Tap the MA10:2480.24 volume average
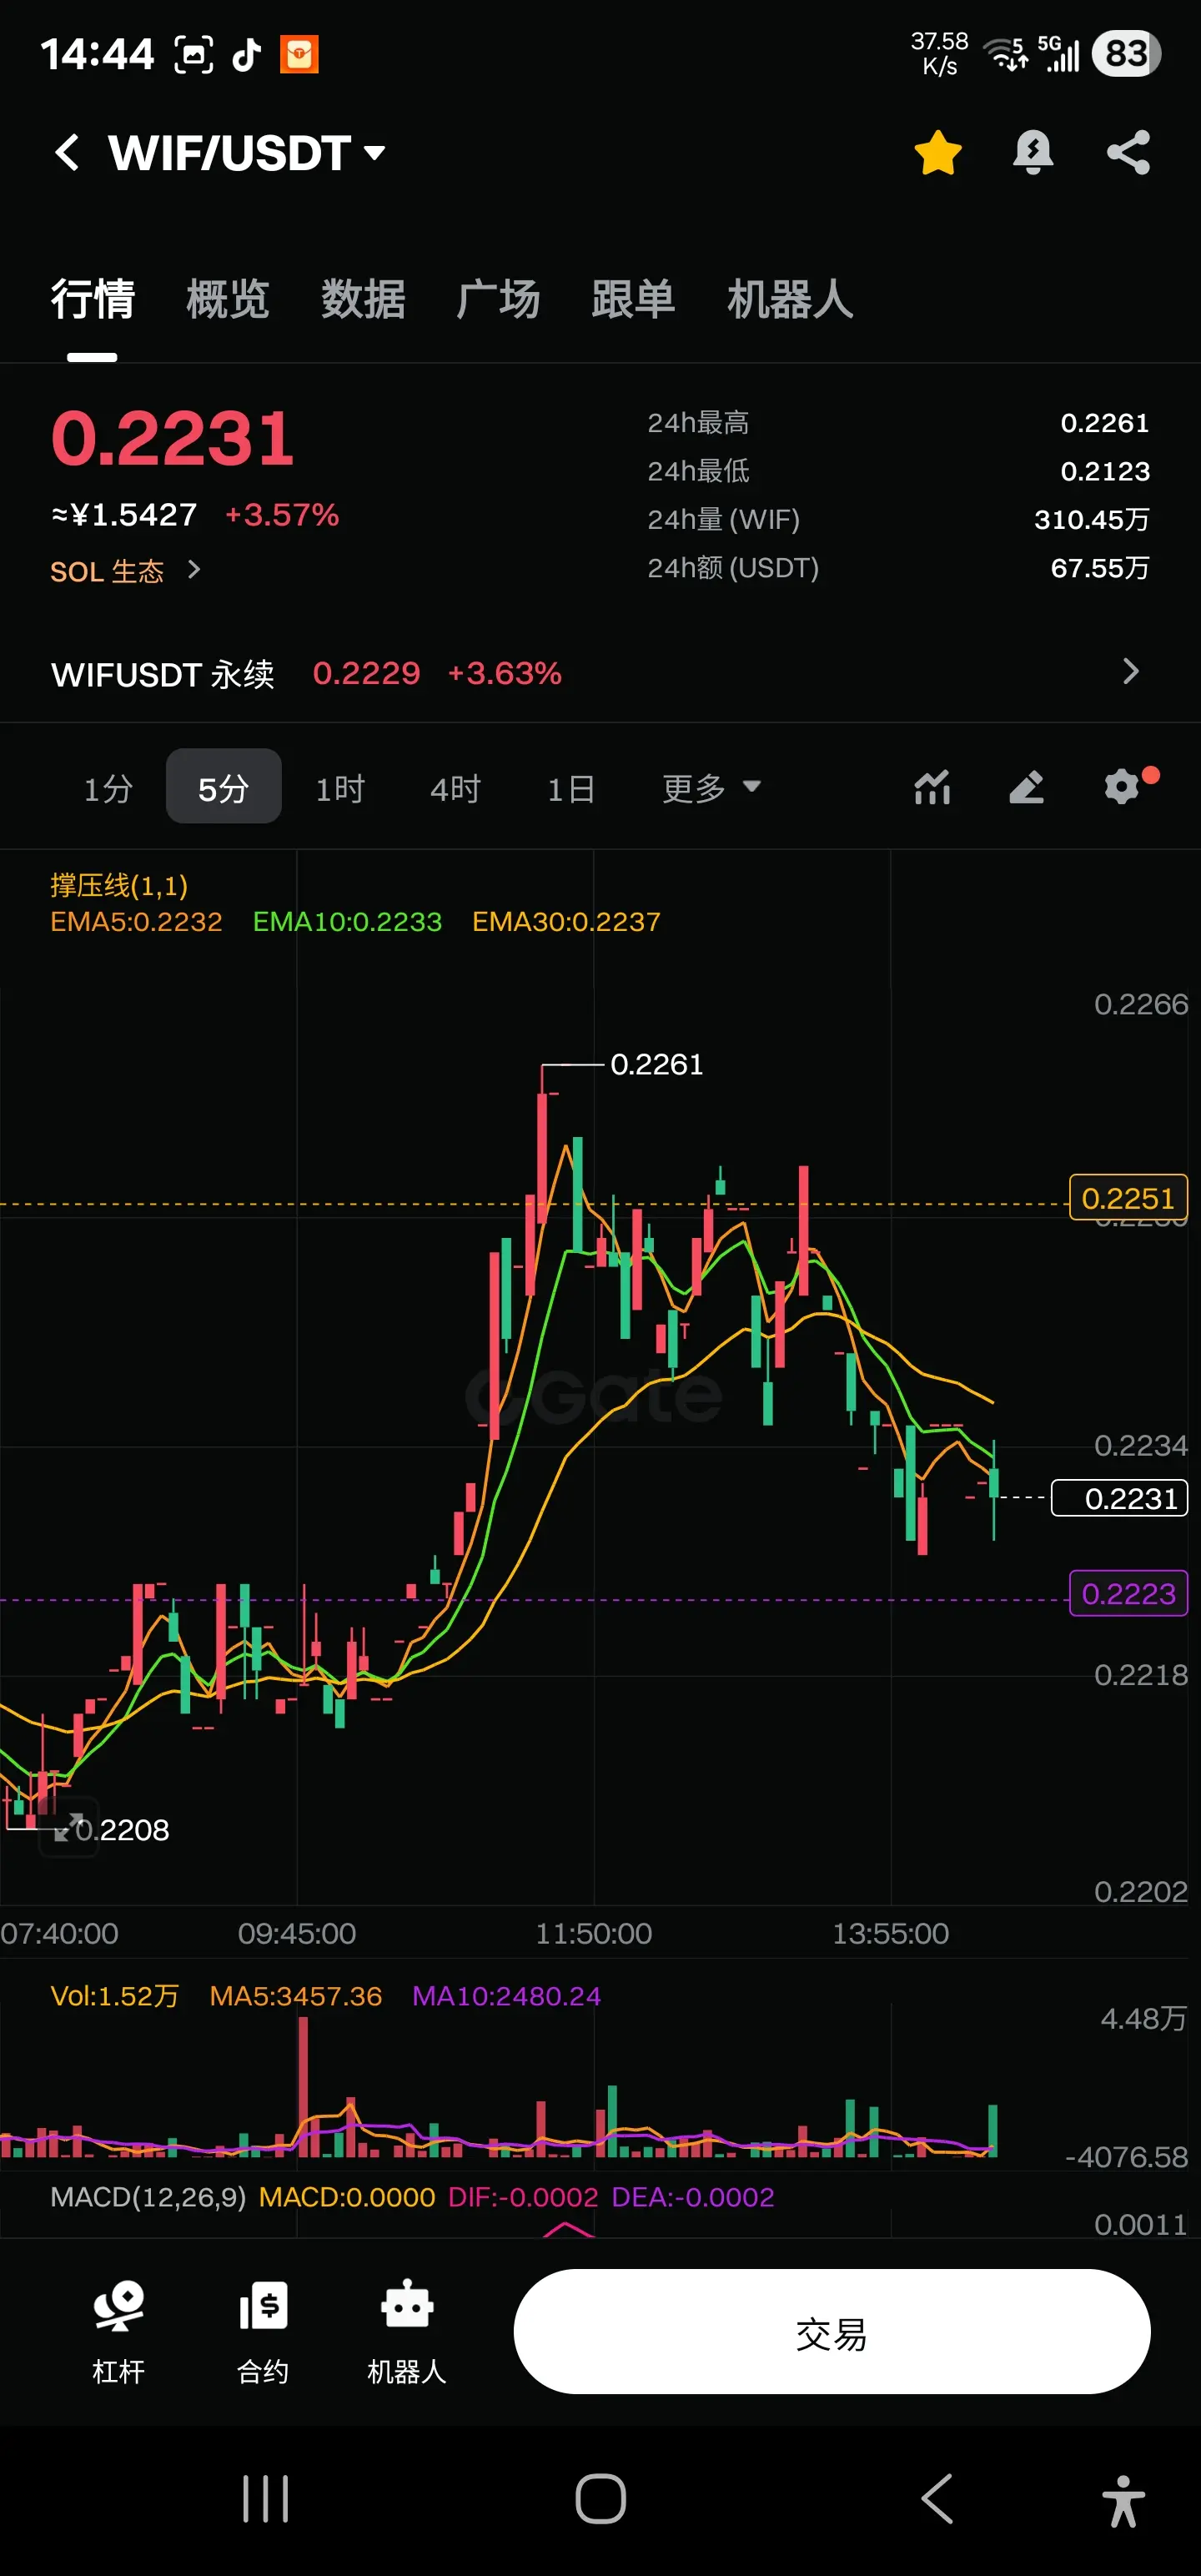This screenshot has width=1201, height=2576. click(507, 1995)
